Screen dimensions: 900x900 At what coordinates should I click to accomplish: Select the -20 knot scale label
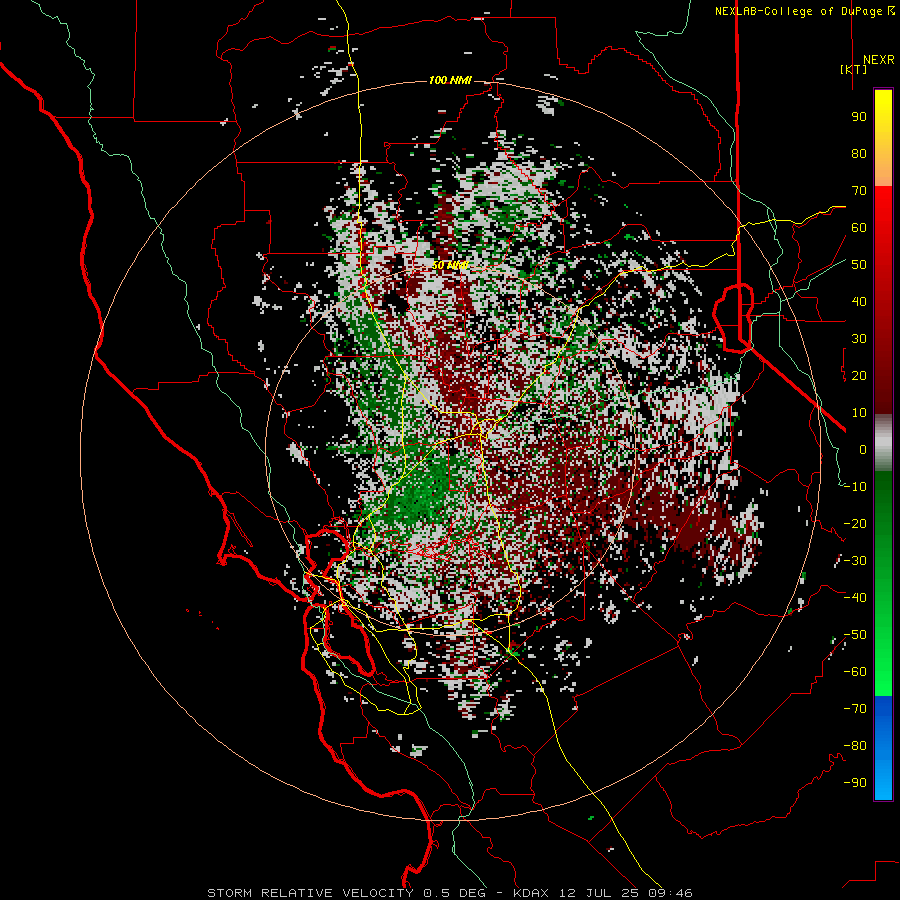pyautogui.click(x=855, y=524)
